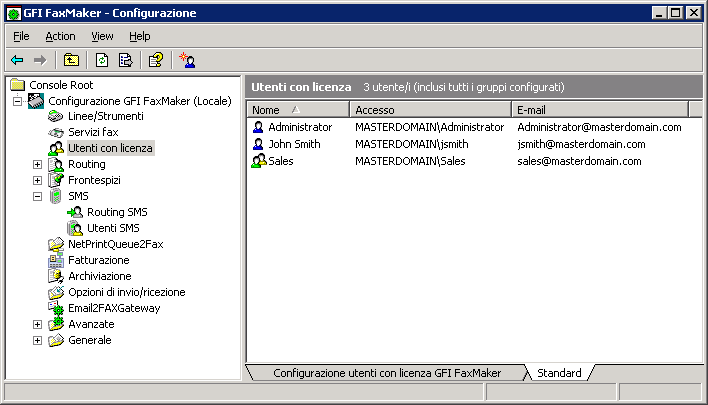The height and width of the screenshot is (405, 708).
Task: Click the MASTERDOMAIN\jsmith access cell
Action: [412, 144]
